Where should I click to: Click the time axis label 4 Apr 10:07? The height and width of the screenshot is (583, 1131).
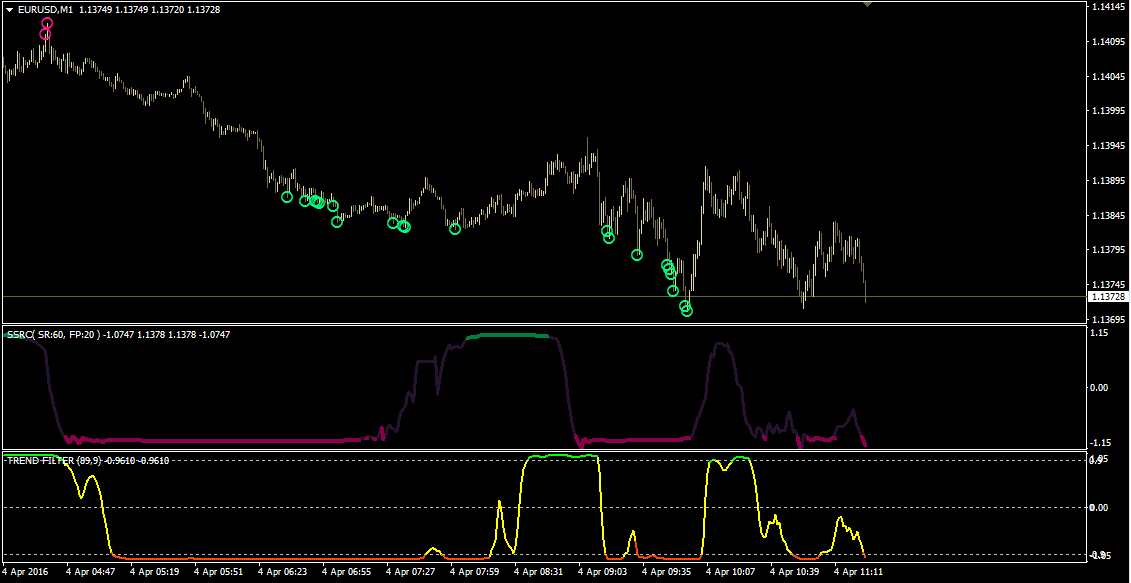pos(731,571)
